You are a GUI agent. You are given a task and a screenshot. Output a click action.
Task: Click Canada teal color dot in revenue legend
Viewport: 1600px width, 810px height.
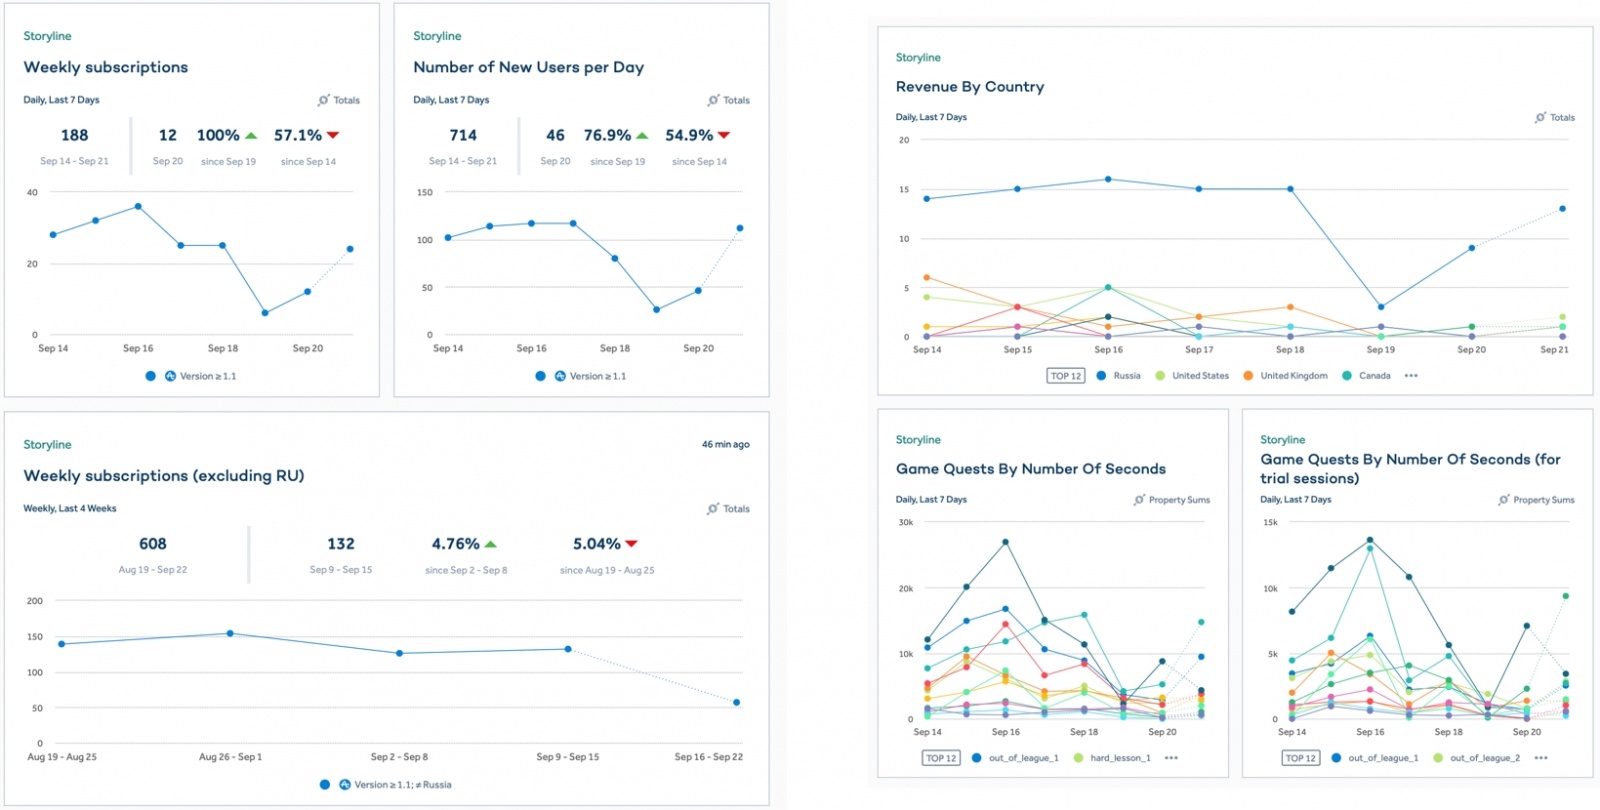point(1347,376)
